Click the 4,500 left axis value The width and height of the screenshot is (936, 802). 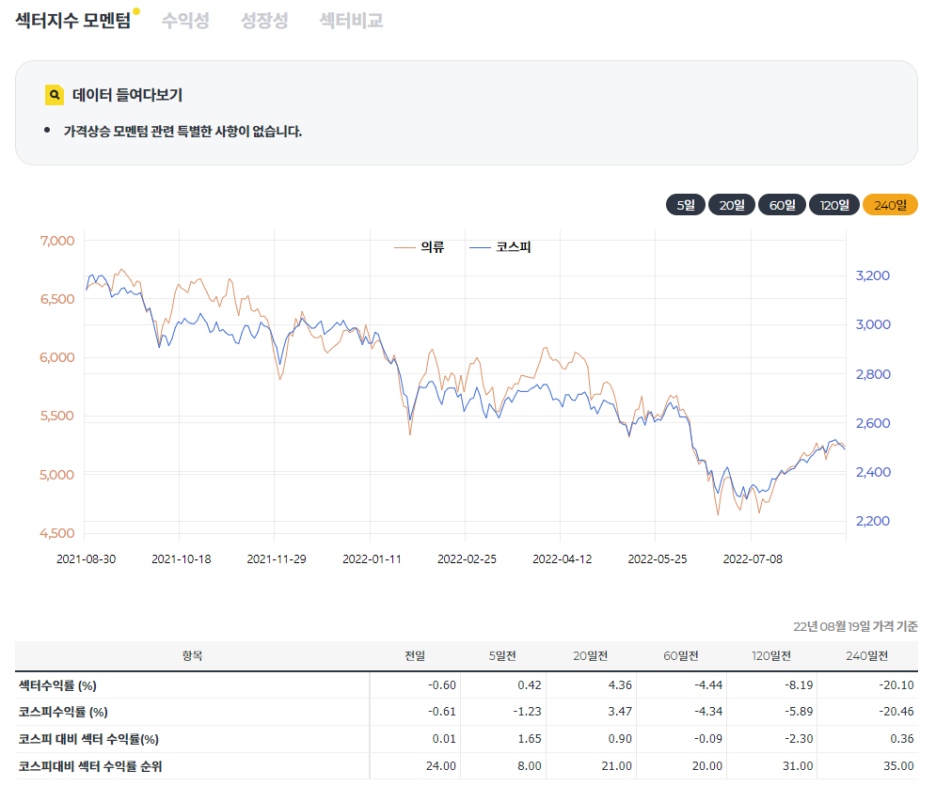(x=57, y=533)
